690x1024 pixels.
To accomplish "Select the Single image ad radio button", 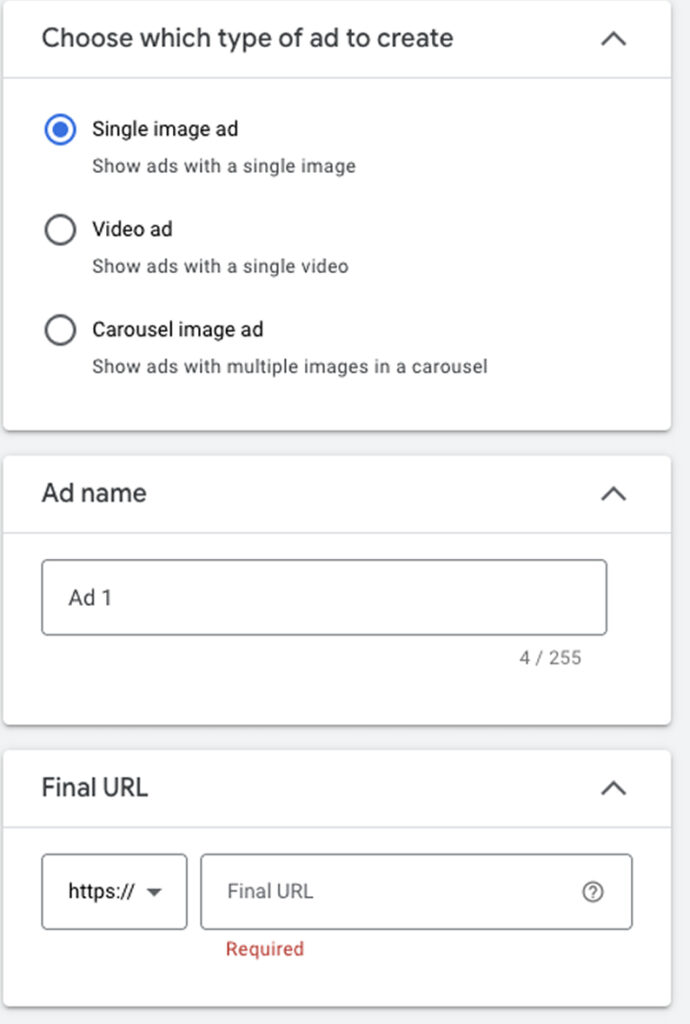I will [x=60, y=130].
